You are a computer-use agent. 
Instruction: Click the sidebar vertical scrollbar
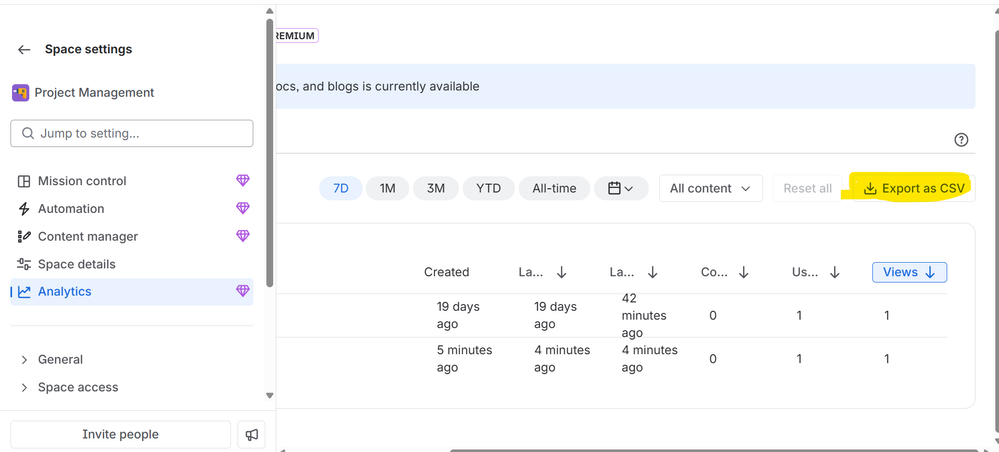[269, 150]
